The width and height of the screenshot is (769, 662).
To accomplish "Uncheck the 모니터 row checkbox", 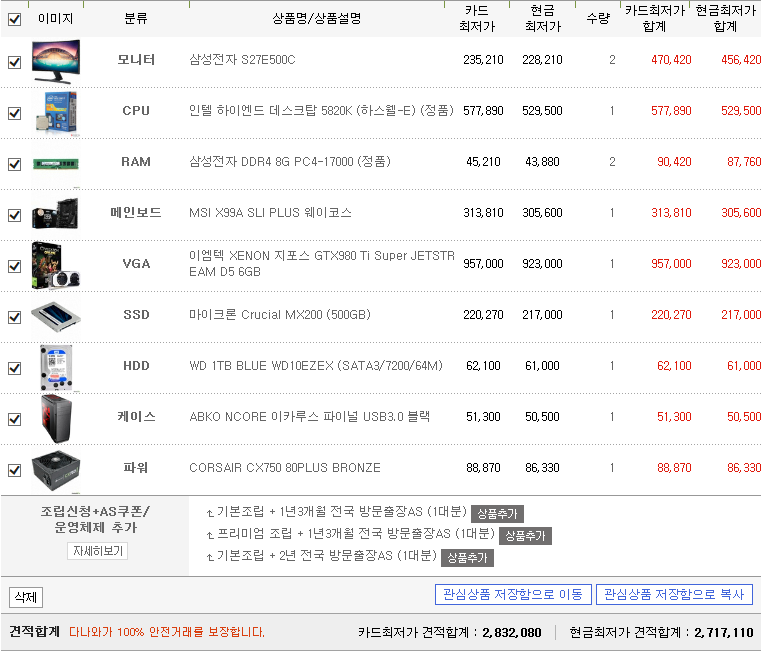I will [15, 63].
